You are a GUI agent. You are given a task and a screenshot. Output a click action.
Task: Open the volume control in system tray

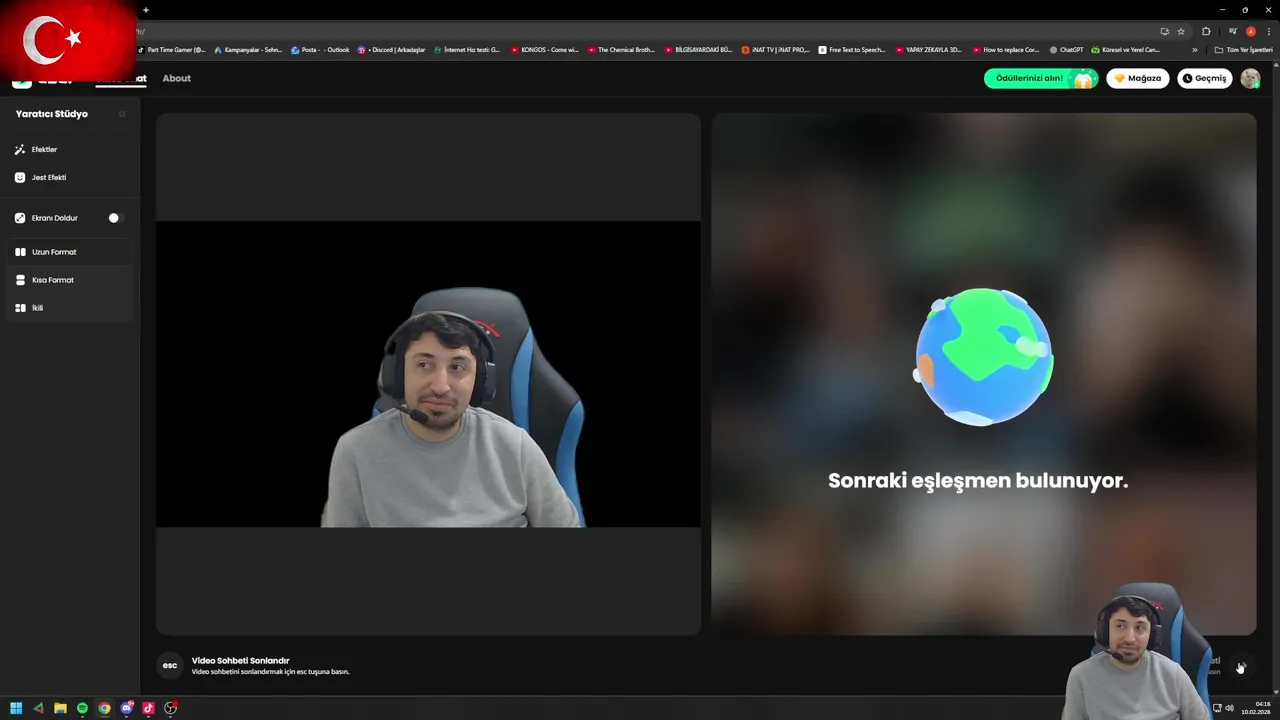(x=1229, y=708)
